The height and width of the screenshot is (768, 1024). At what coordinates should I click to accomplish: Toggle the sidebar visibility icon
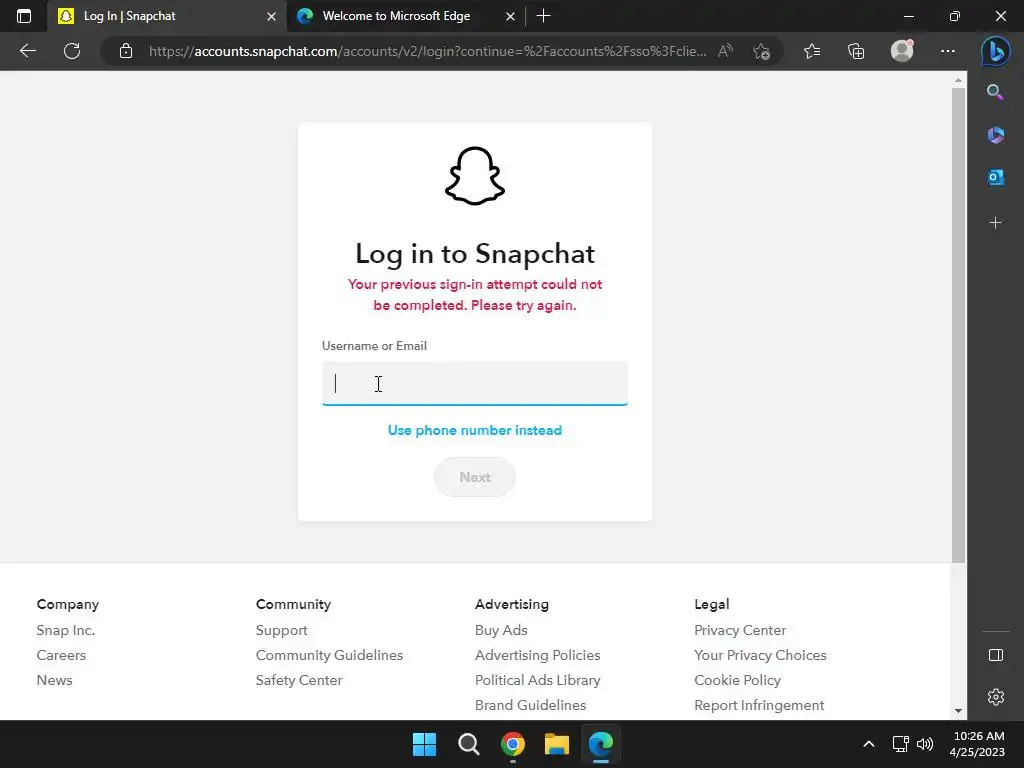tap(995, 655)
